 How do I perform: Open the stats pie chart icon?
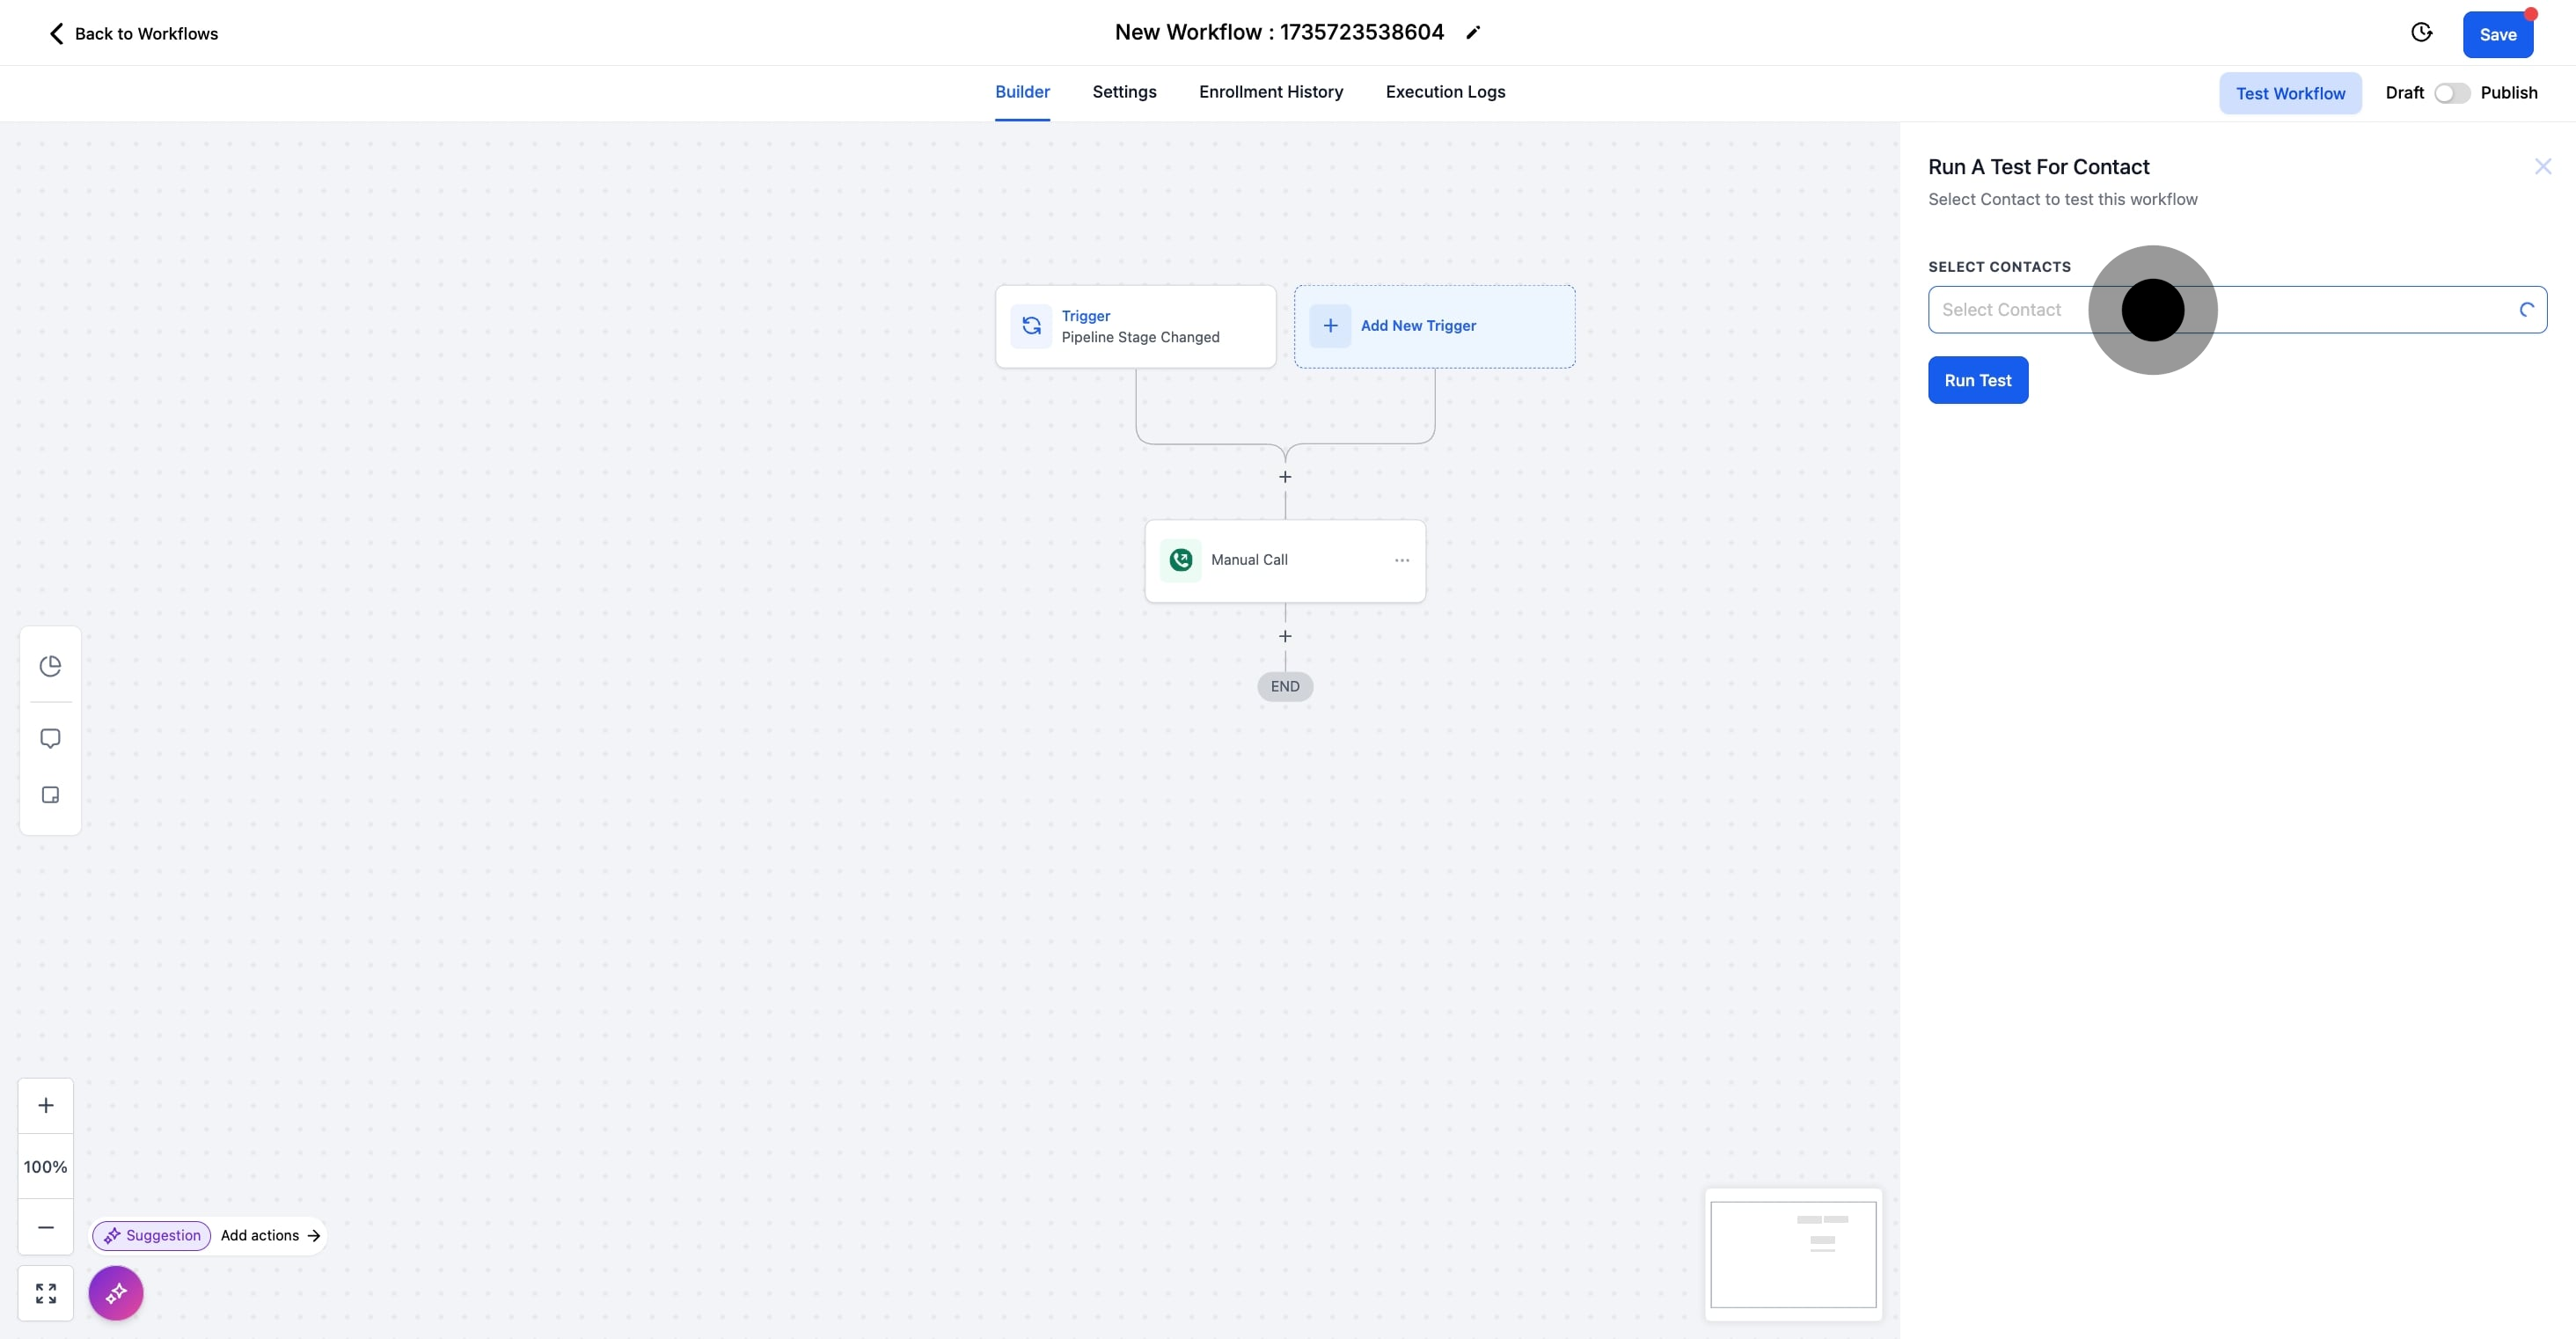50,666
